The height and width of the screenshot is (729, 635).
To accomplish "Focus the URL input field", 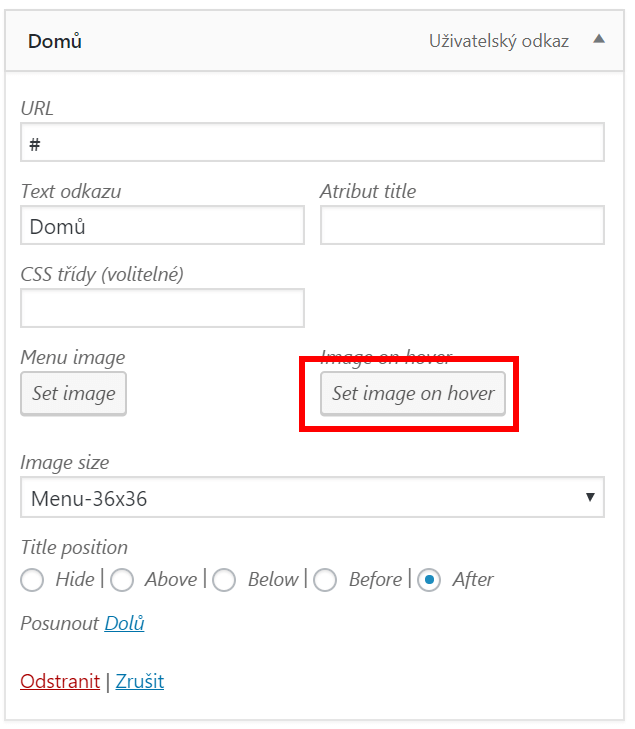I will (x=312, y=142).
